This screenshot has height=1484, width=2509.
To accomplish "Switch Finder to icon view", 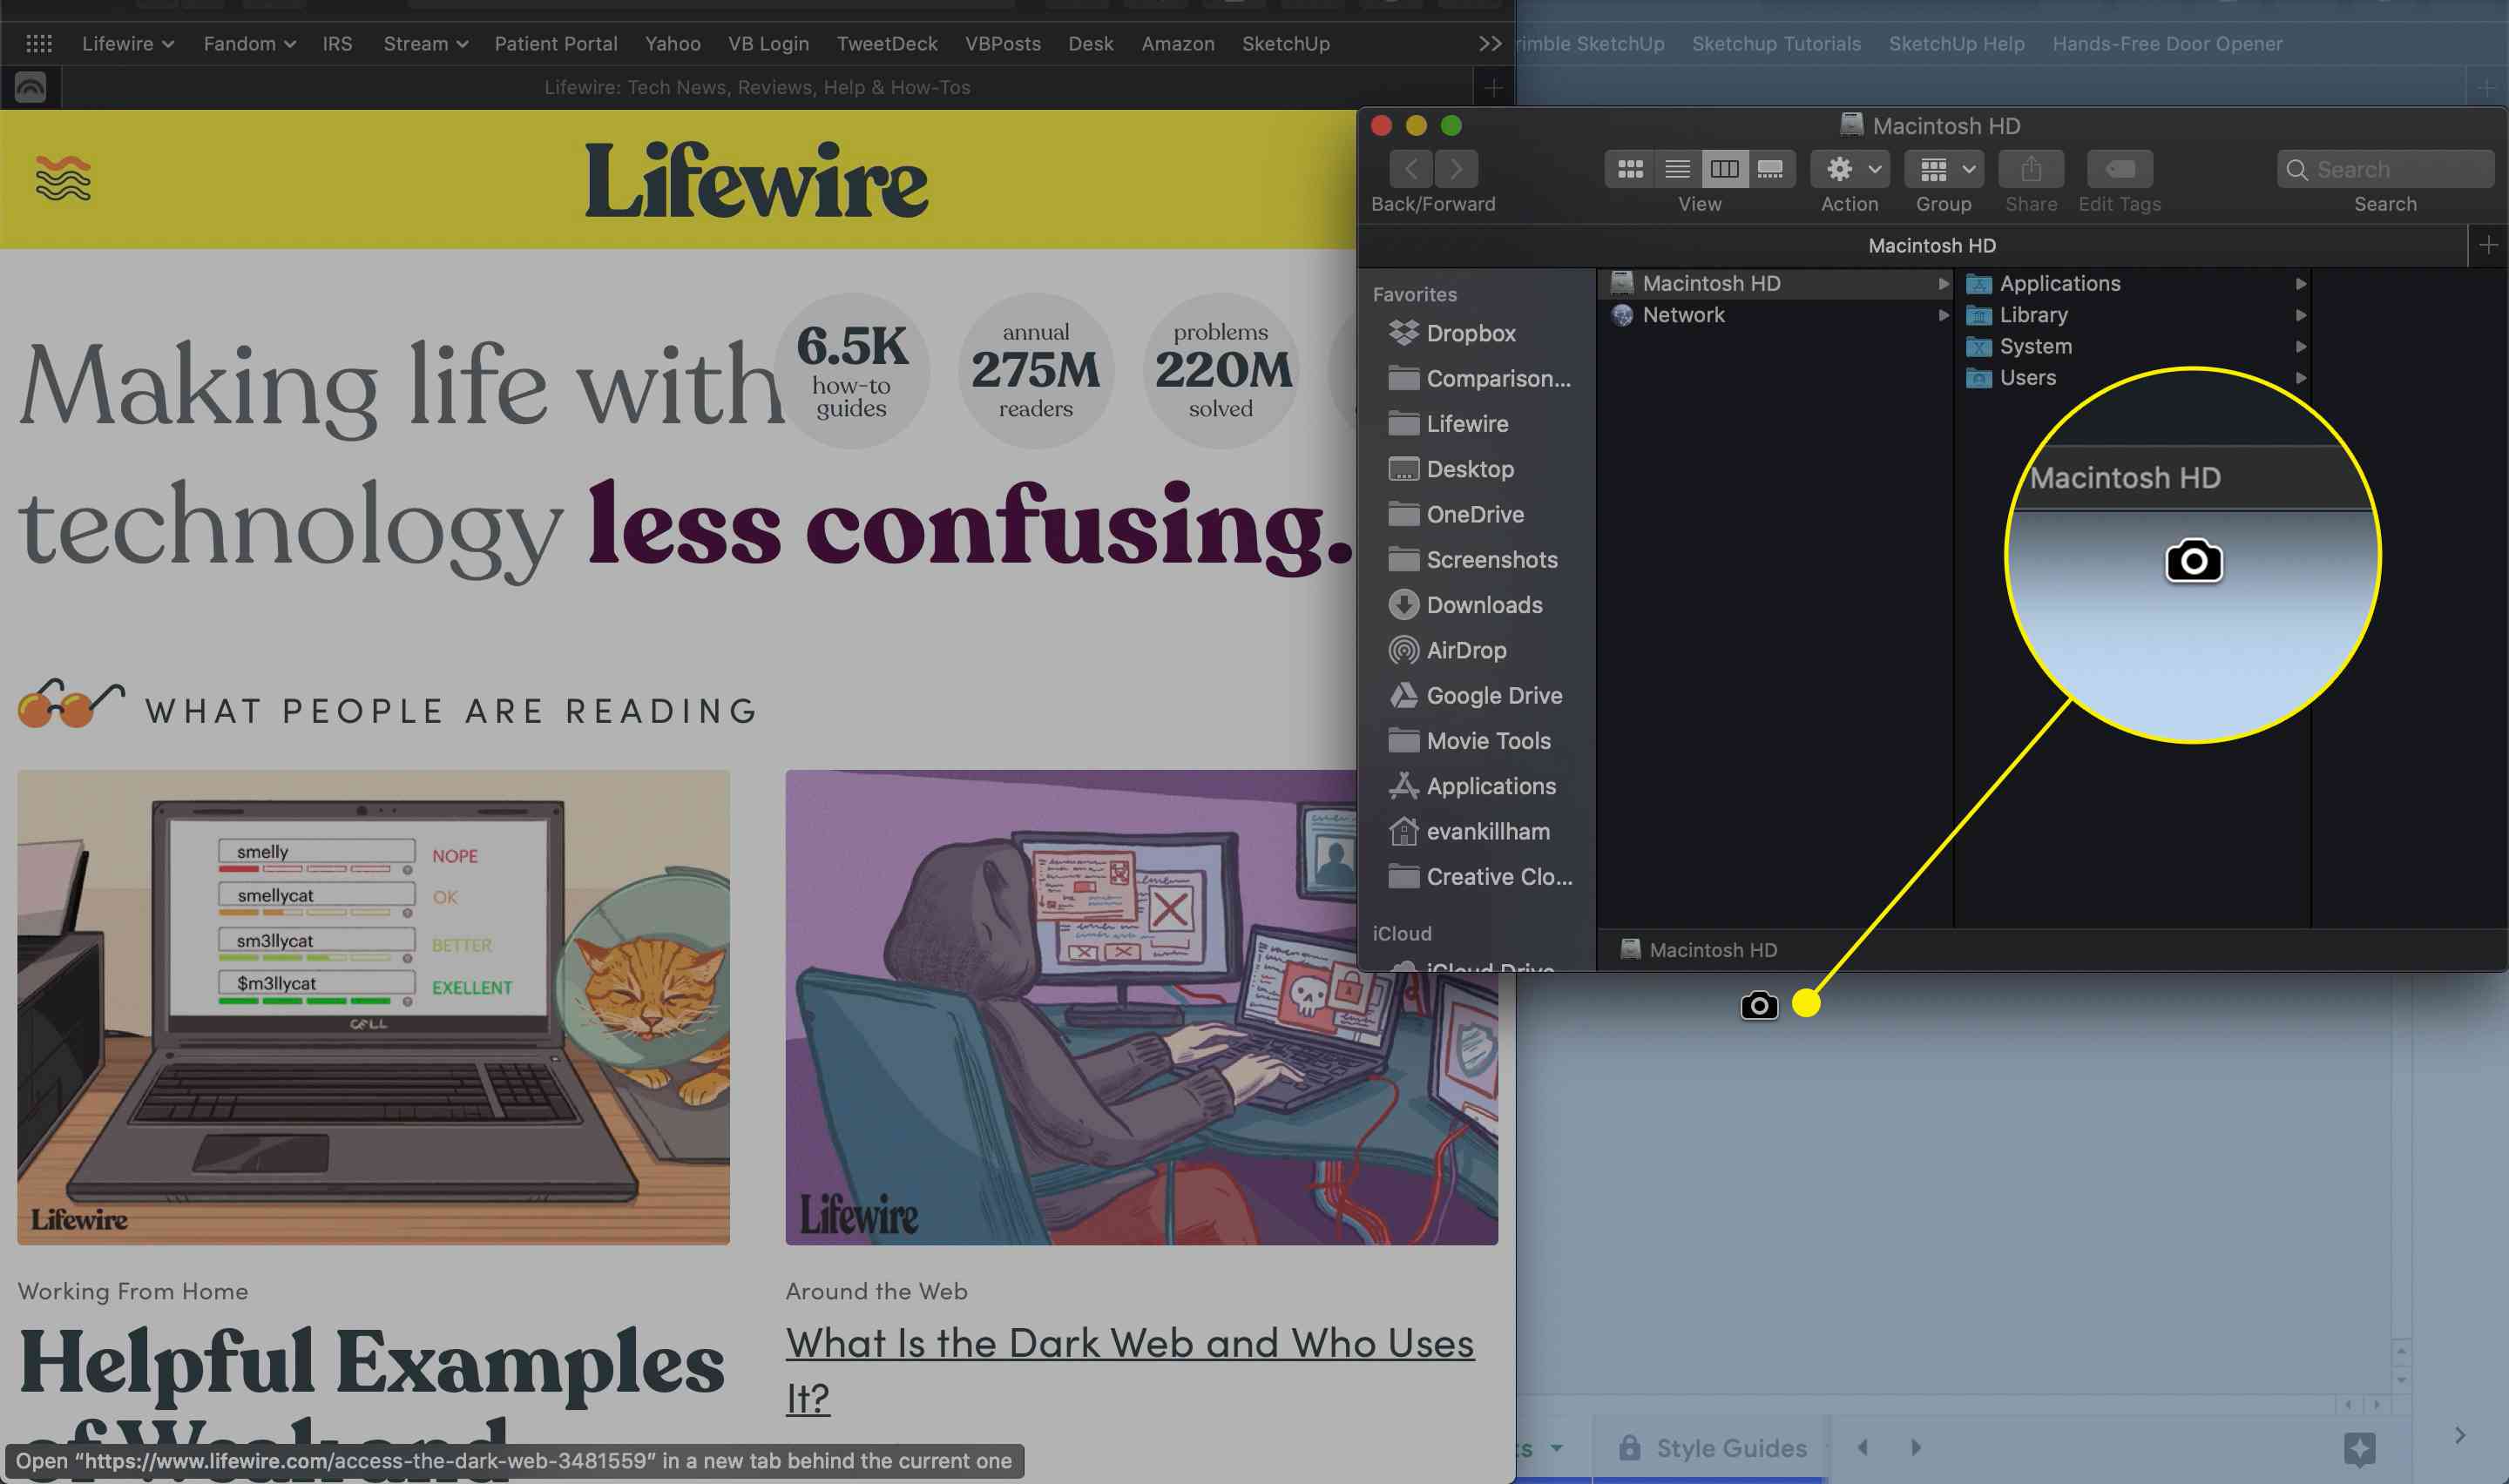I will point(1630,169).
